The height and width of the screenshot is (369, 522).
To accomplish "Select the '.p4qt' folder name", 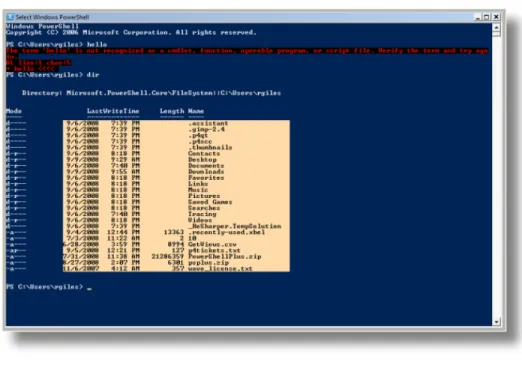I will (x=198, y=135).
